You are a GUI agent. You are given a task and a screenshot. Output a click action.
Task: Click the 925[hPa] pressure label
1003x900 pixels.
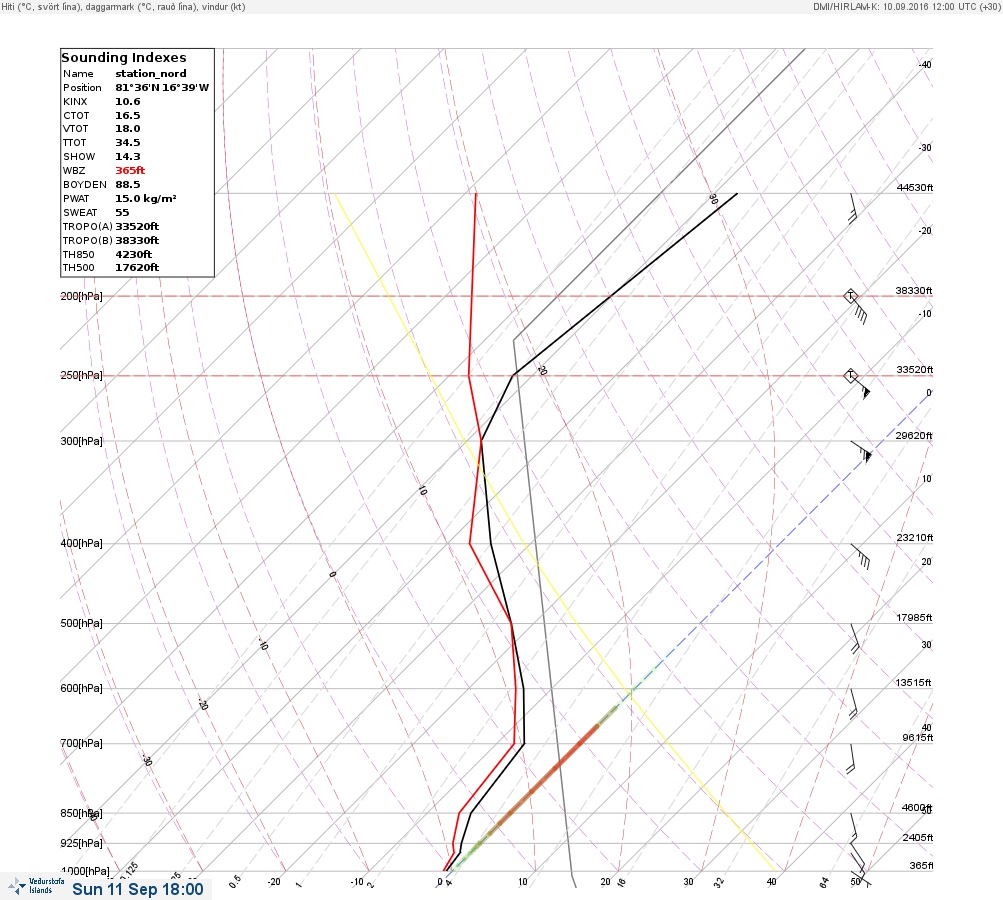click(81, 843)
